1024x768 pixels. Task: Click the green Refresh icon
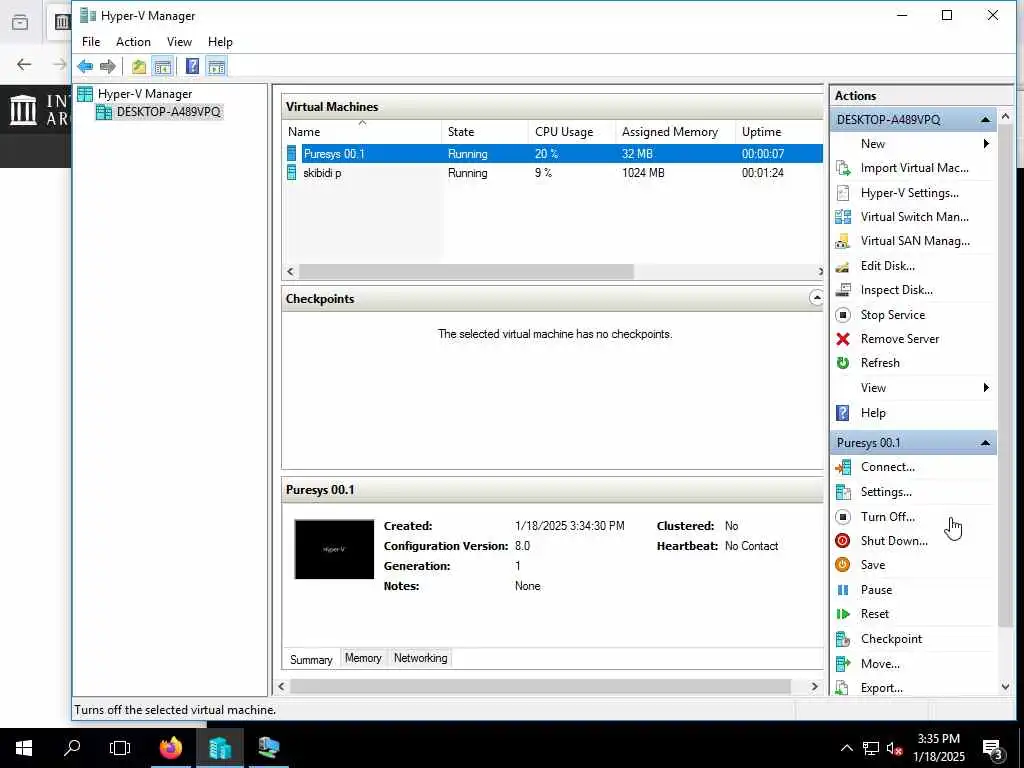tap(843, 363)
